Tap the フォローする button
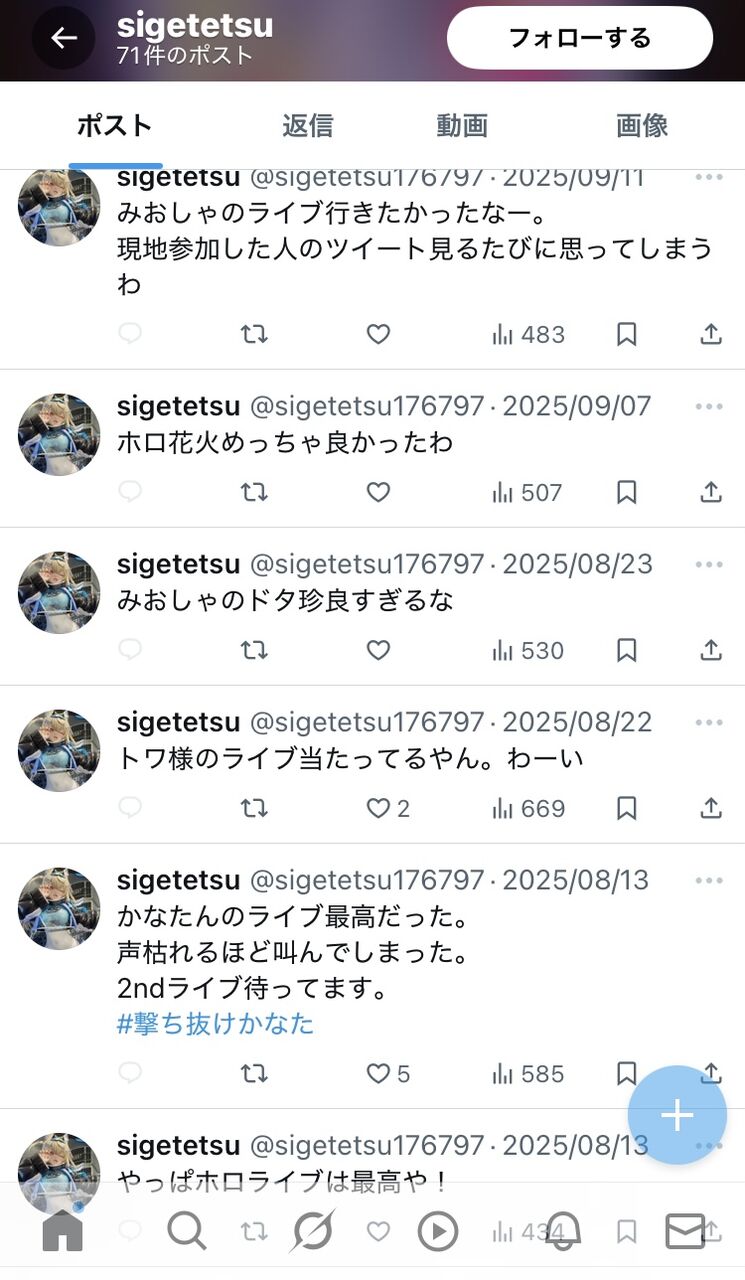Image resolution: width=745 pixels, height=1280 pixels. point(580,38)
